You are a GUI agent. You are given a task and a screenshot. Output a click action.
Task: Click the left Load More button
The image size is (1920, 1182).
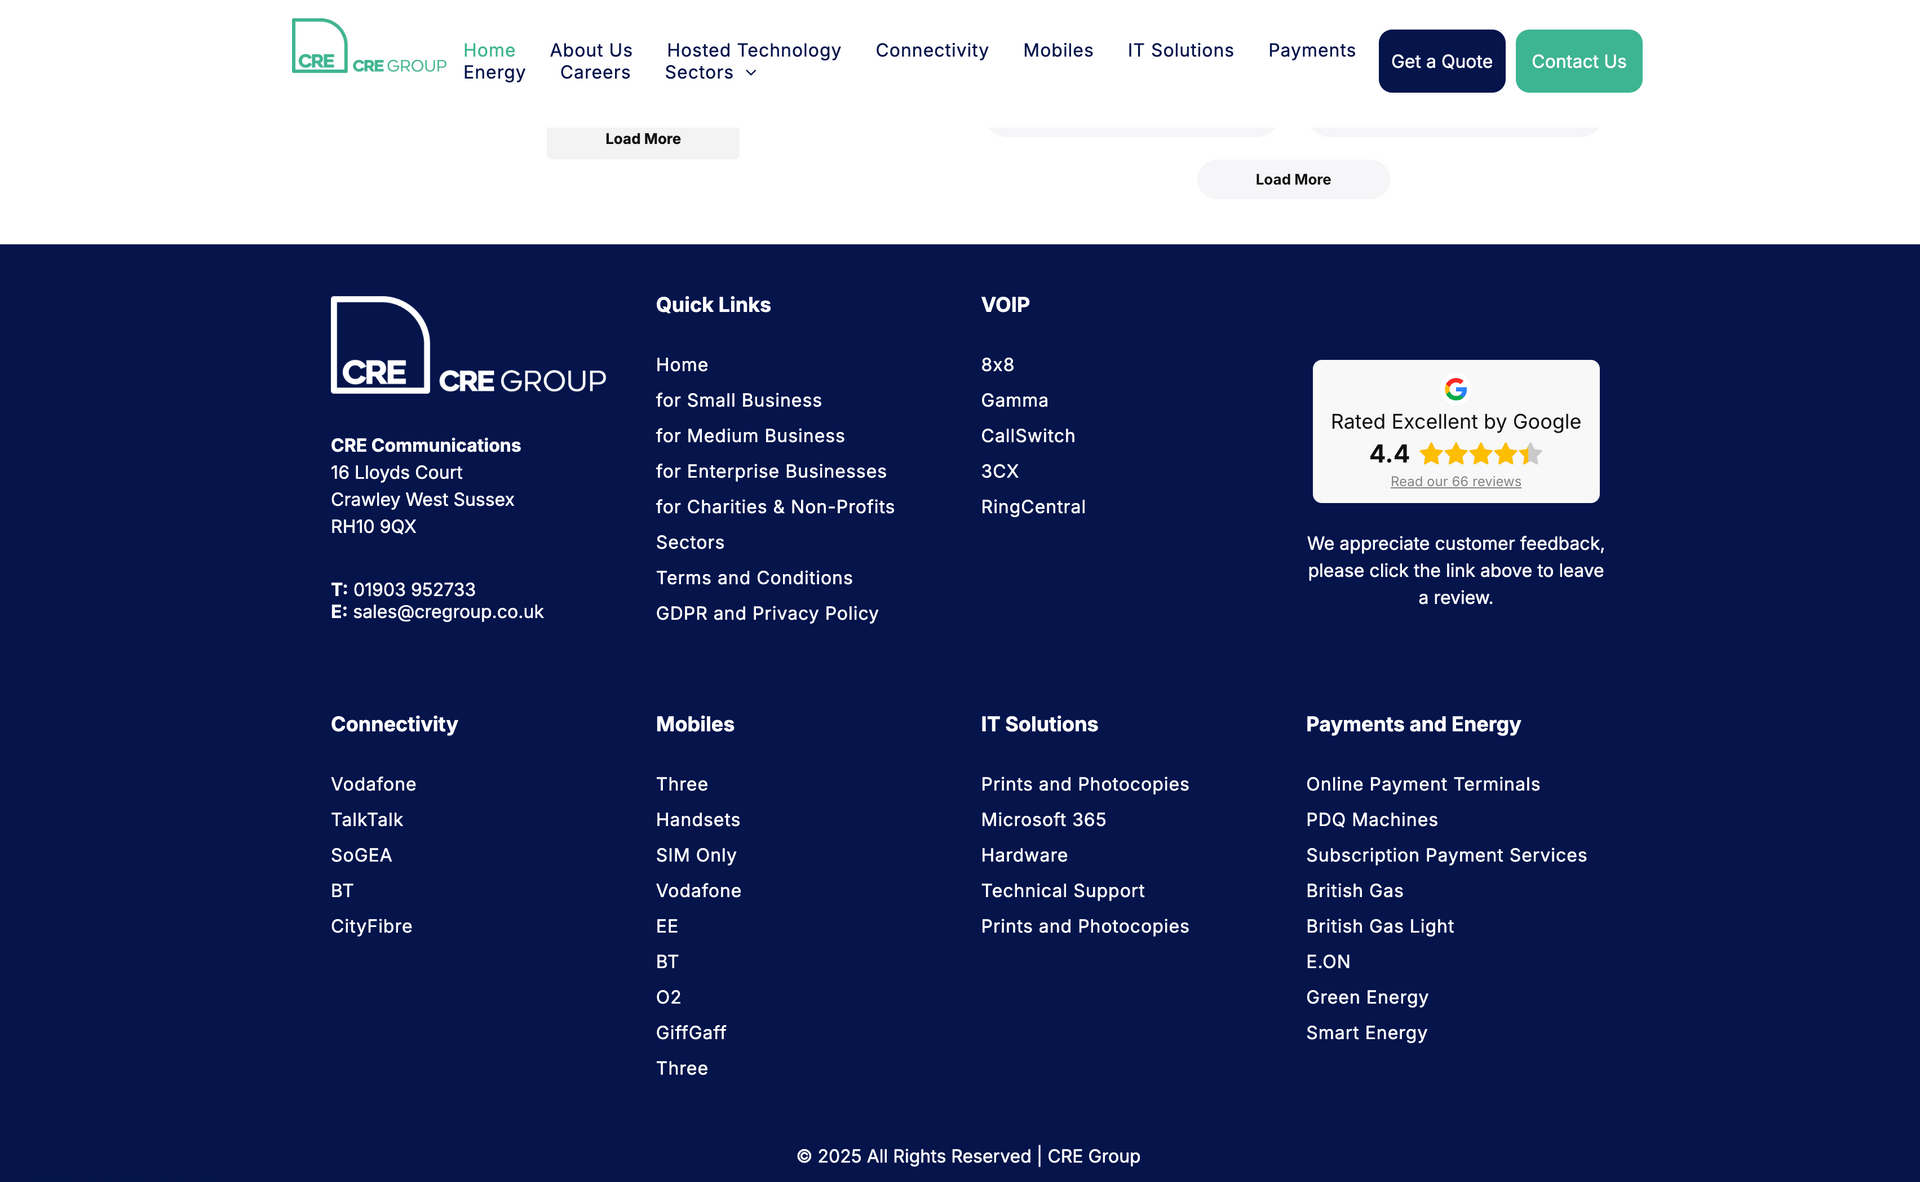642,140
